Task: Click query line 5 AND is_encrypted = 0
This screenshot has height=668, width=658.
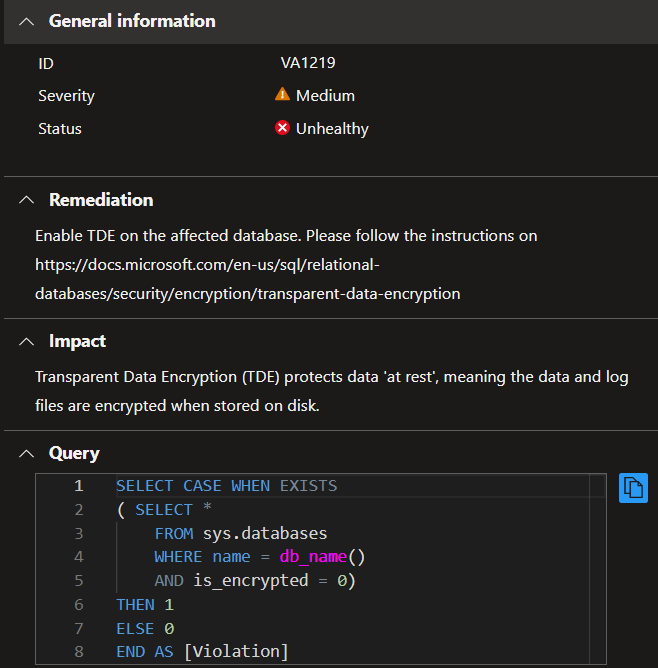Action: pos(255,581)
